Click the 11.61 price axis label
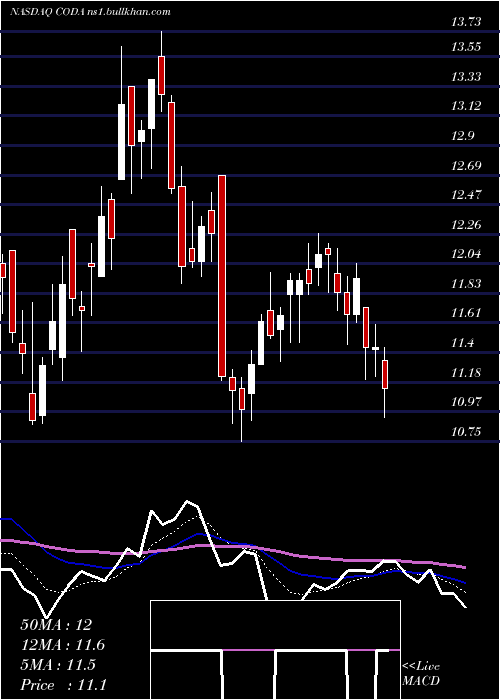Viewport: 500px width, 700px height. click(466, 312)
